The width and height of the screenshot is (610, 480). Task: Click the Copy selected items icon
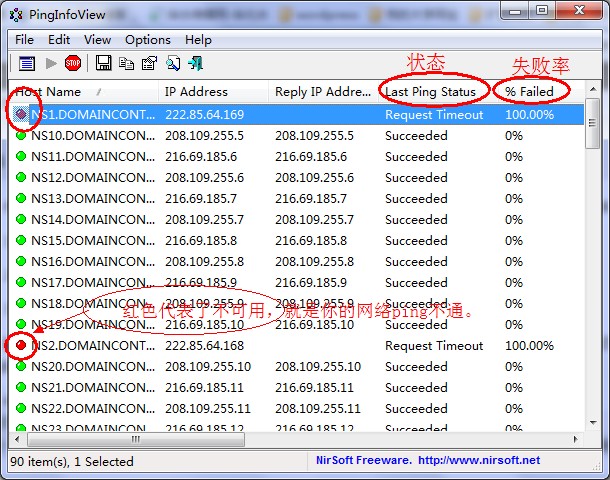(x=126, y=64)
